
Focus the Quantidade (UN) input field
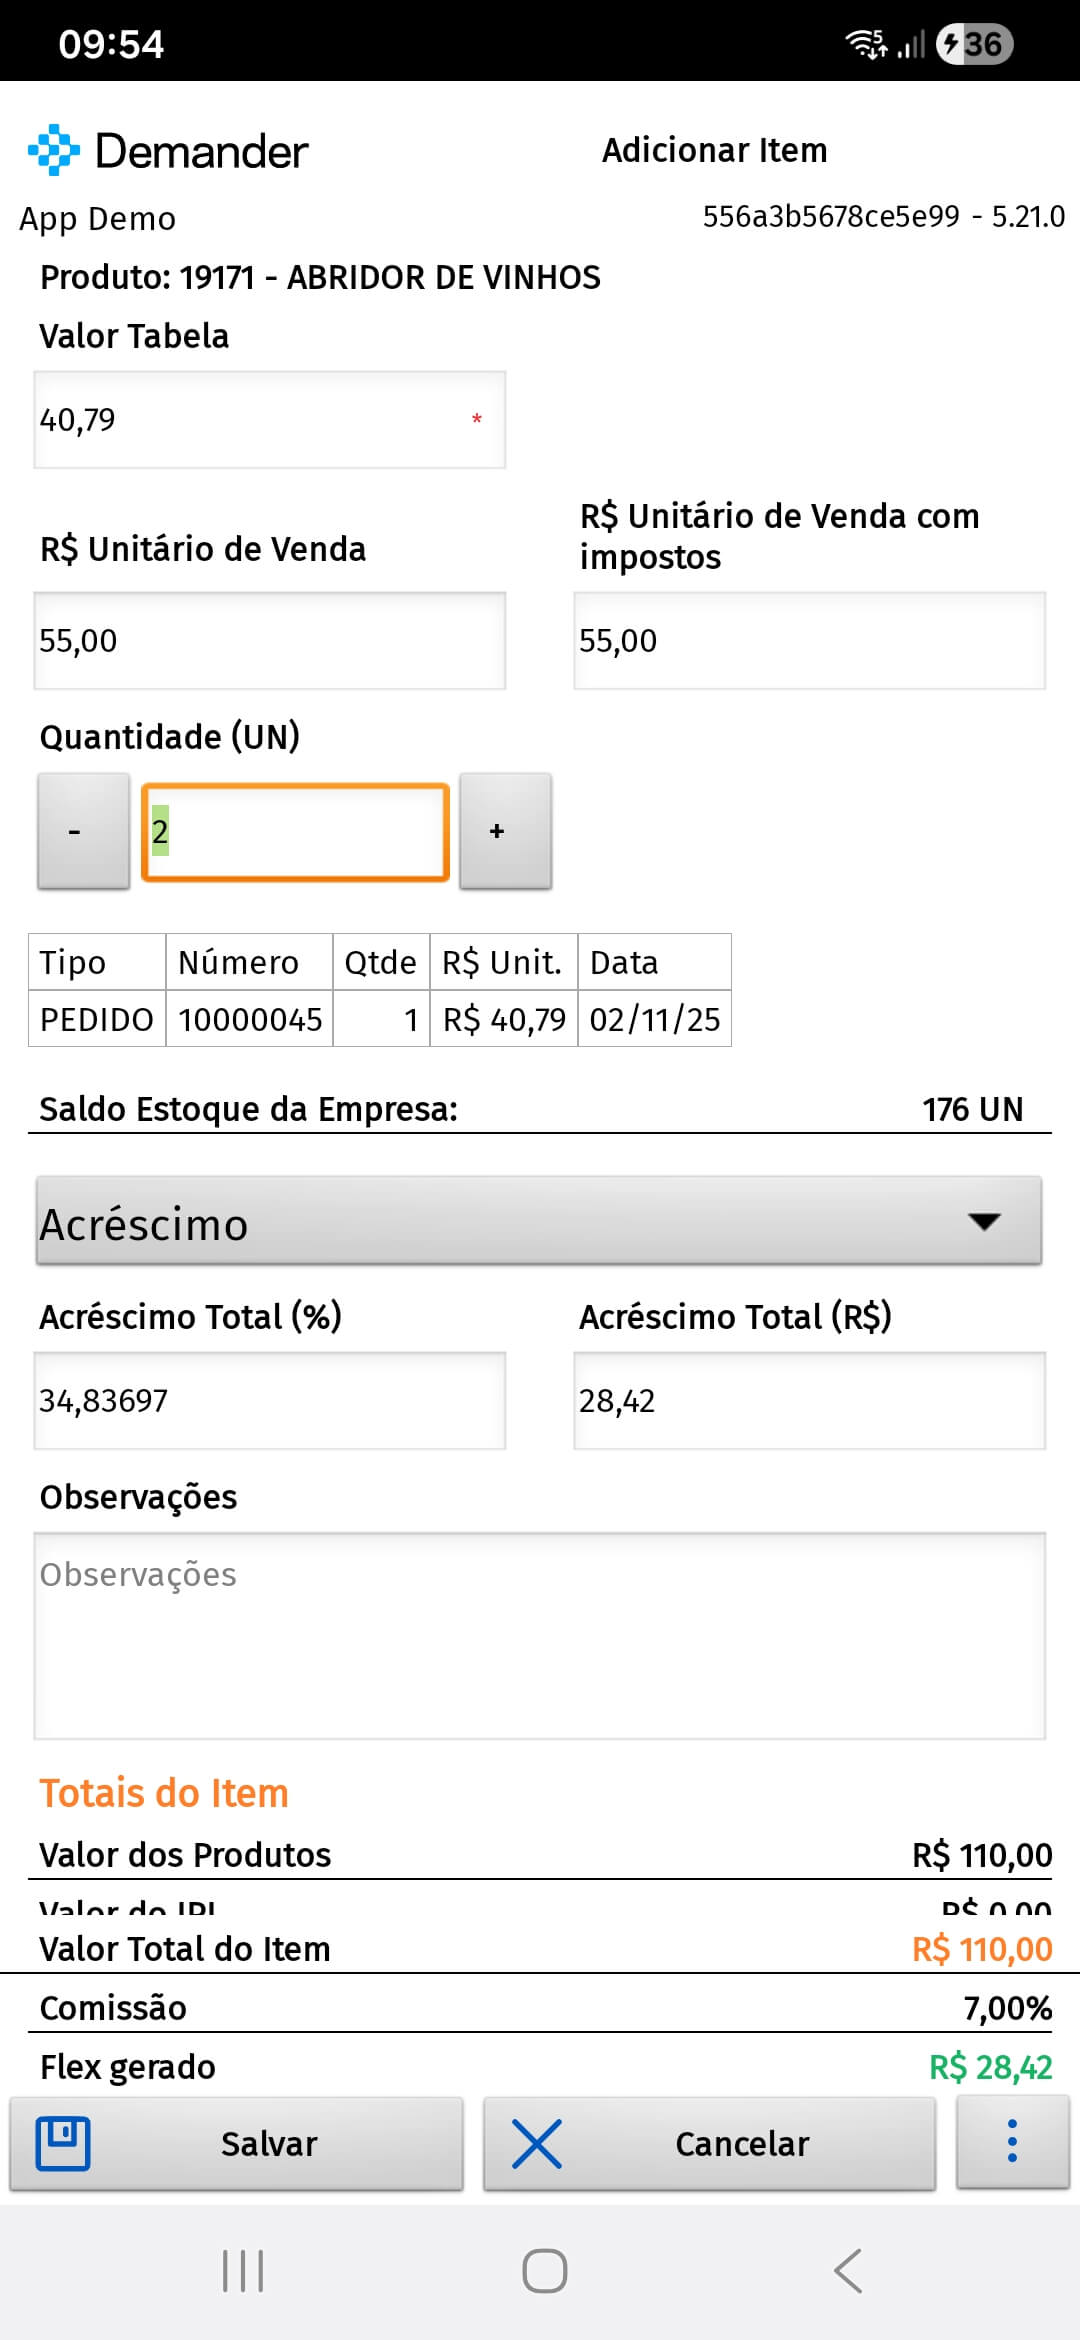[295, 831]
